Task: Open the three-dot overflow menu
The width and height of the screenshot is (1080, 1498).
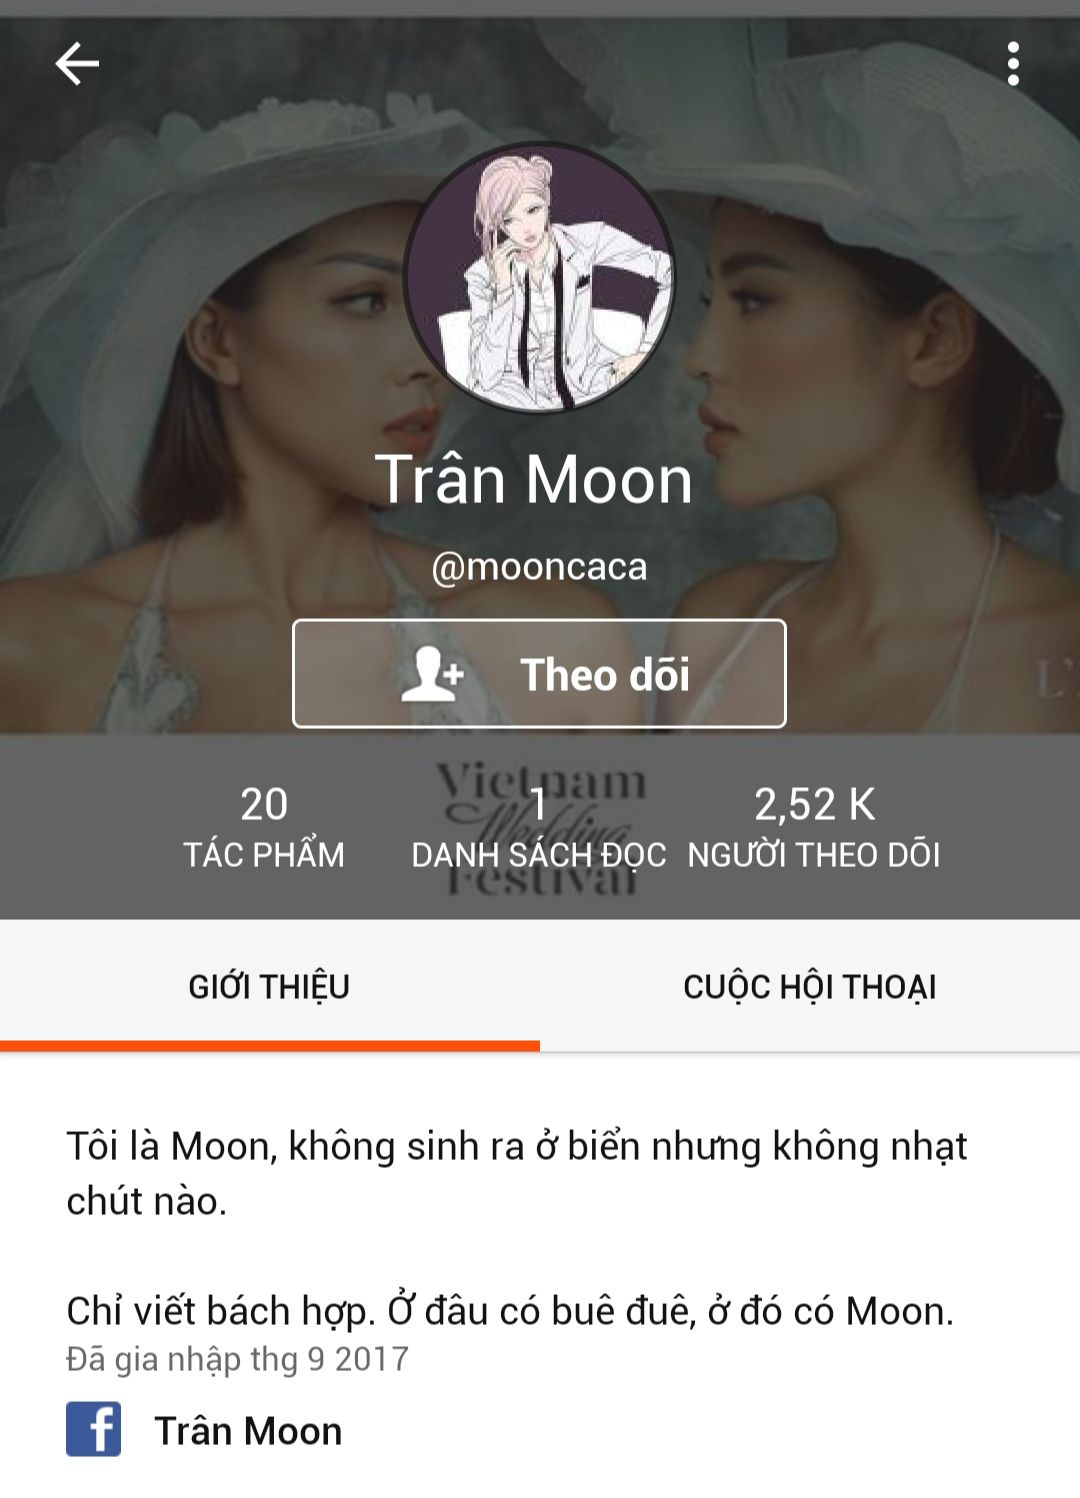Action: (x=1013, y=64)
